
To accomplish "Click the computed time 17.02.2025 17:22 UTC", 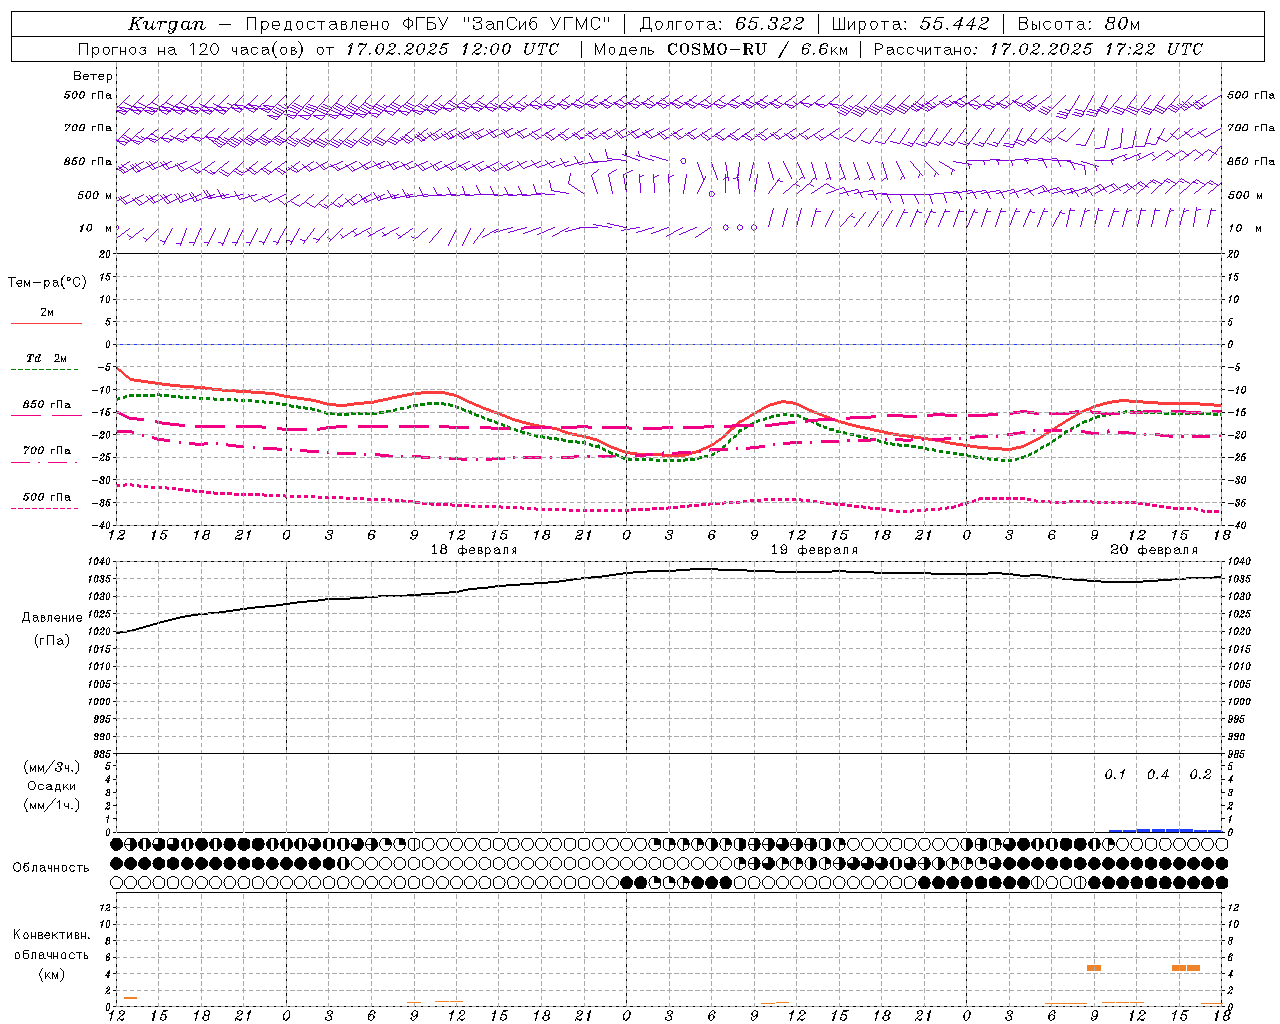I will click(x=1096, y=49).
